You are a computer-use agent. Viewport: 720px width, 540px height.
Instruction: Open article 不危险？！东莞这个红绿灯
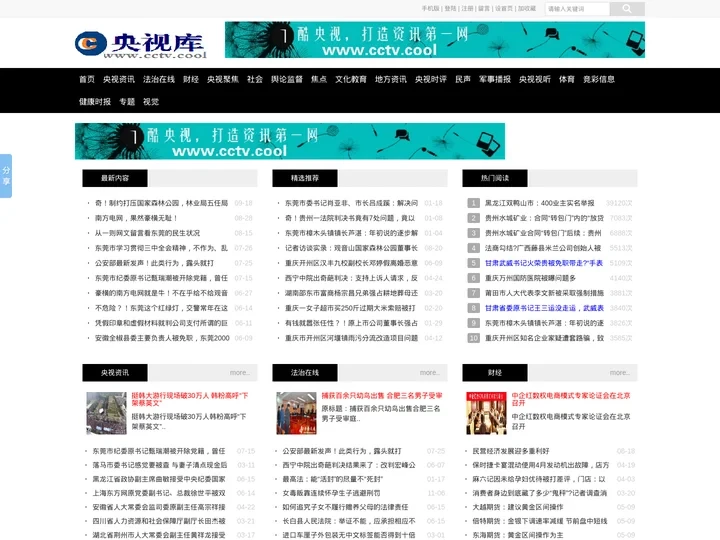[x=161, y=308]
